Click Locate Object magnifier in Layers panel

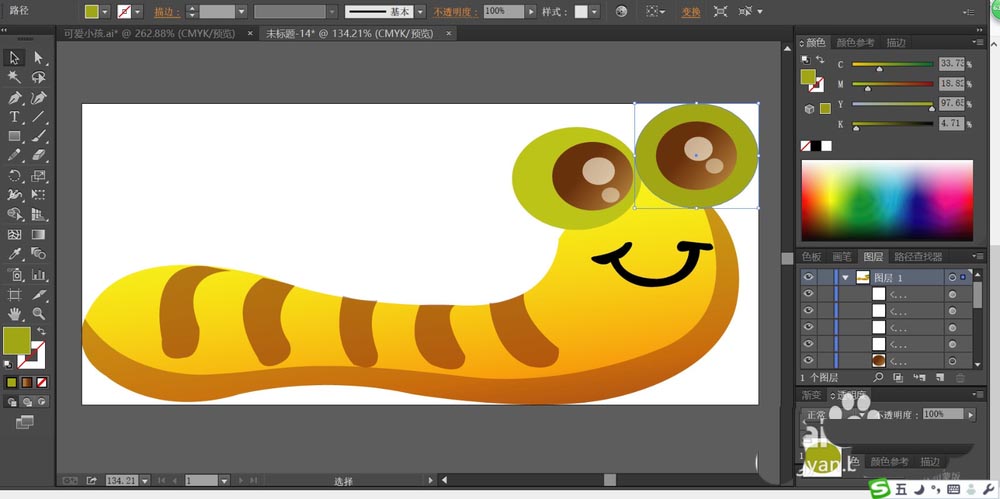point(878,378)
